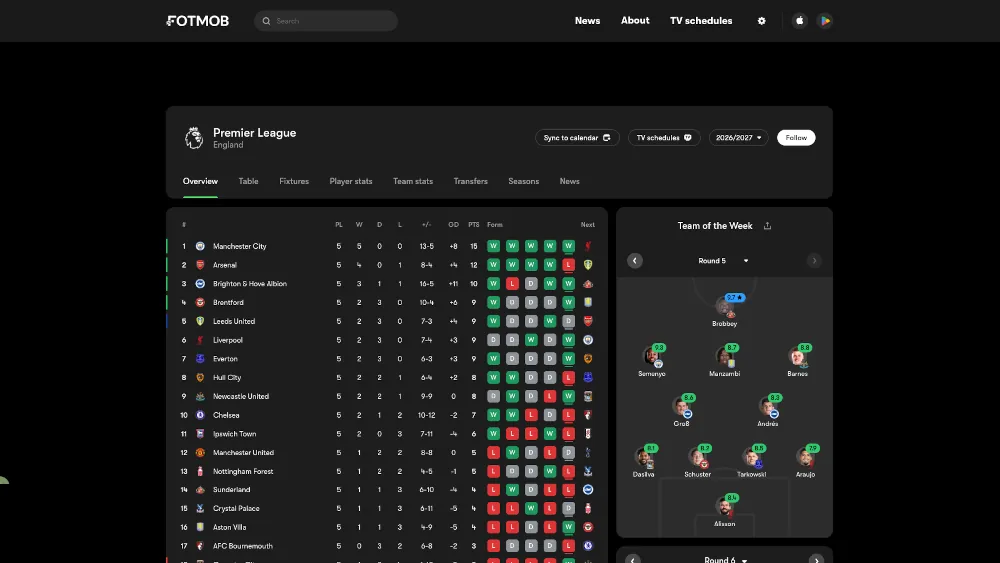Go to next Team of the Week round
Viewport: 1000px width, 563px height.
coord(814,261)
